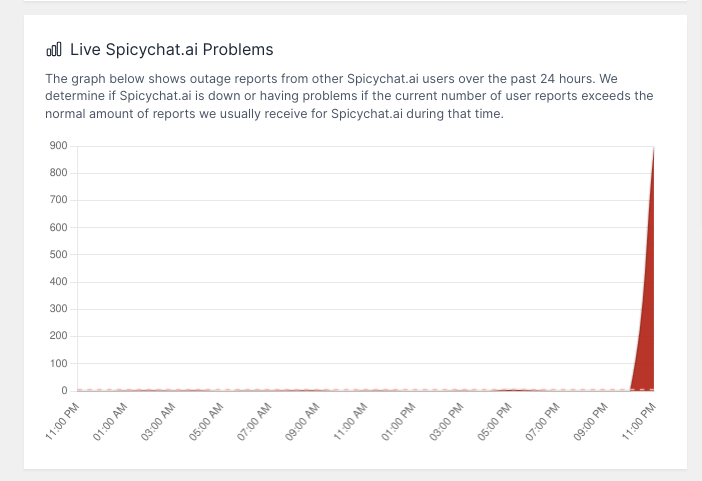
Task: Click the '01:00 AM' x-axis label
Action: (x=110, y=422)
